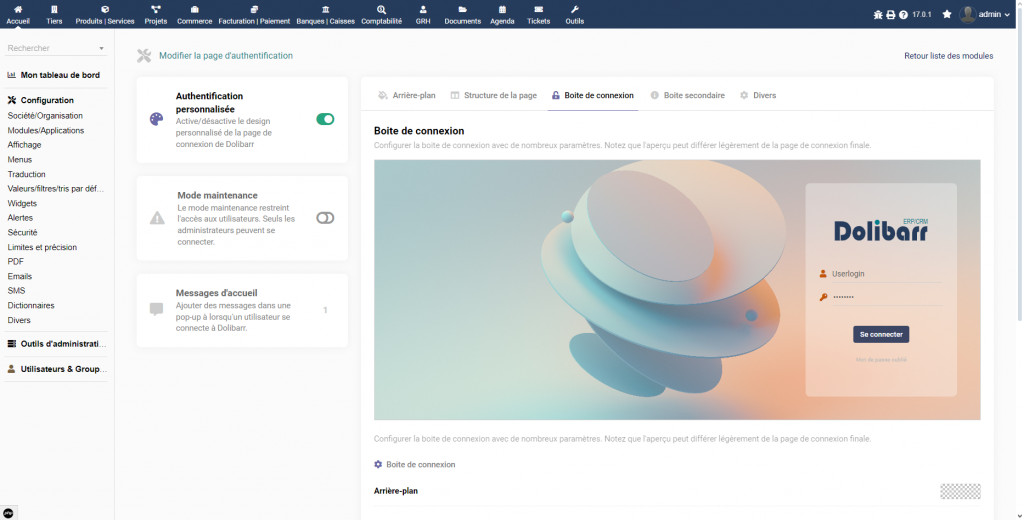
Task: Open the Rechercher search dropdown
Action: 56,48
